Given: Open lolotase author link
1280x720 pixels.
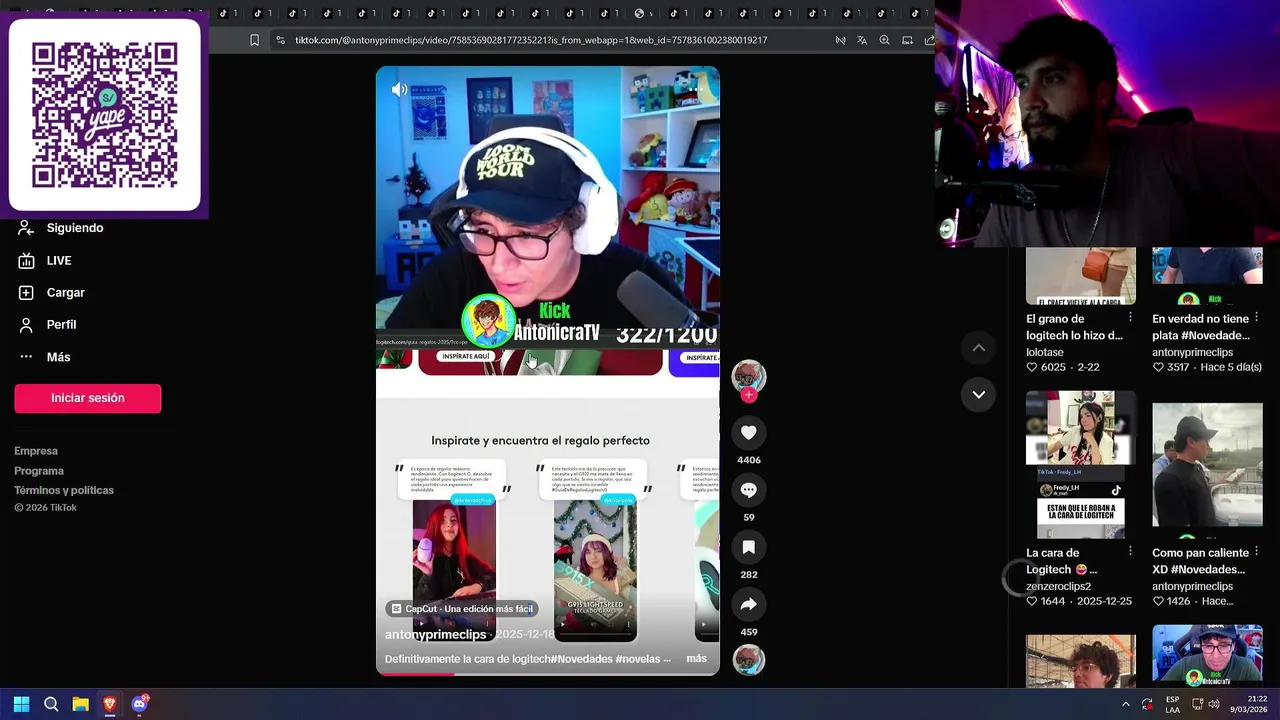Looking at the screenshot, I should click(1045, 352).
